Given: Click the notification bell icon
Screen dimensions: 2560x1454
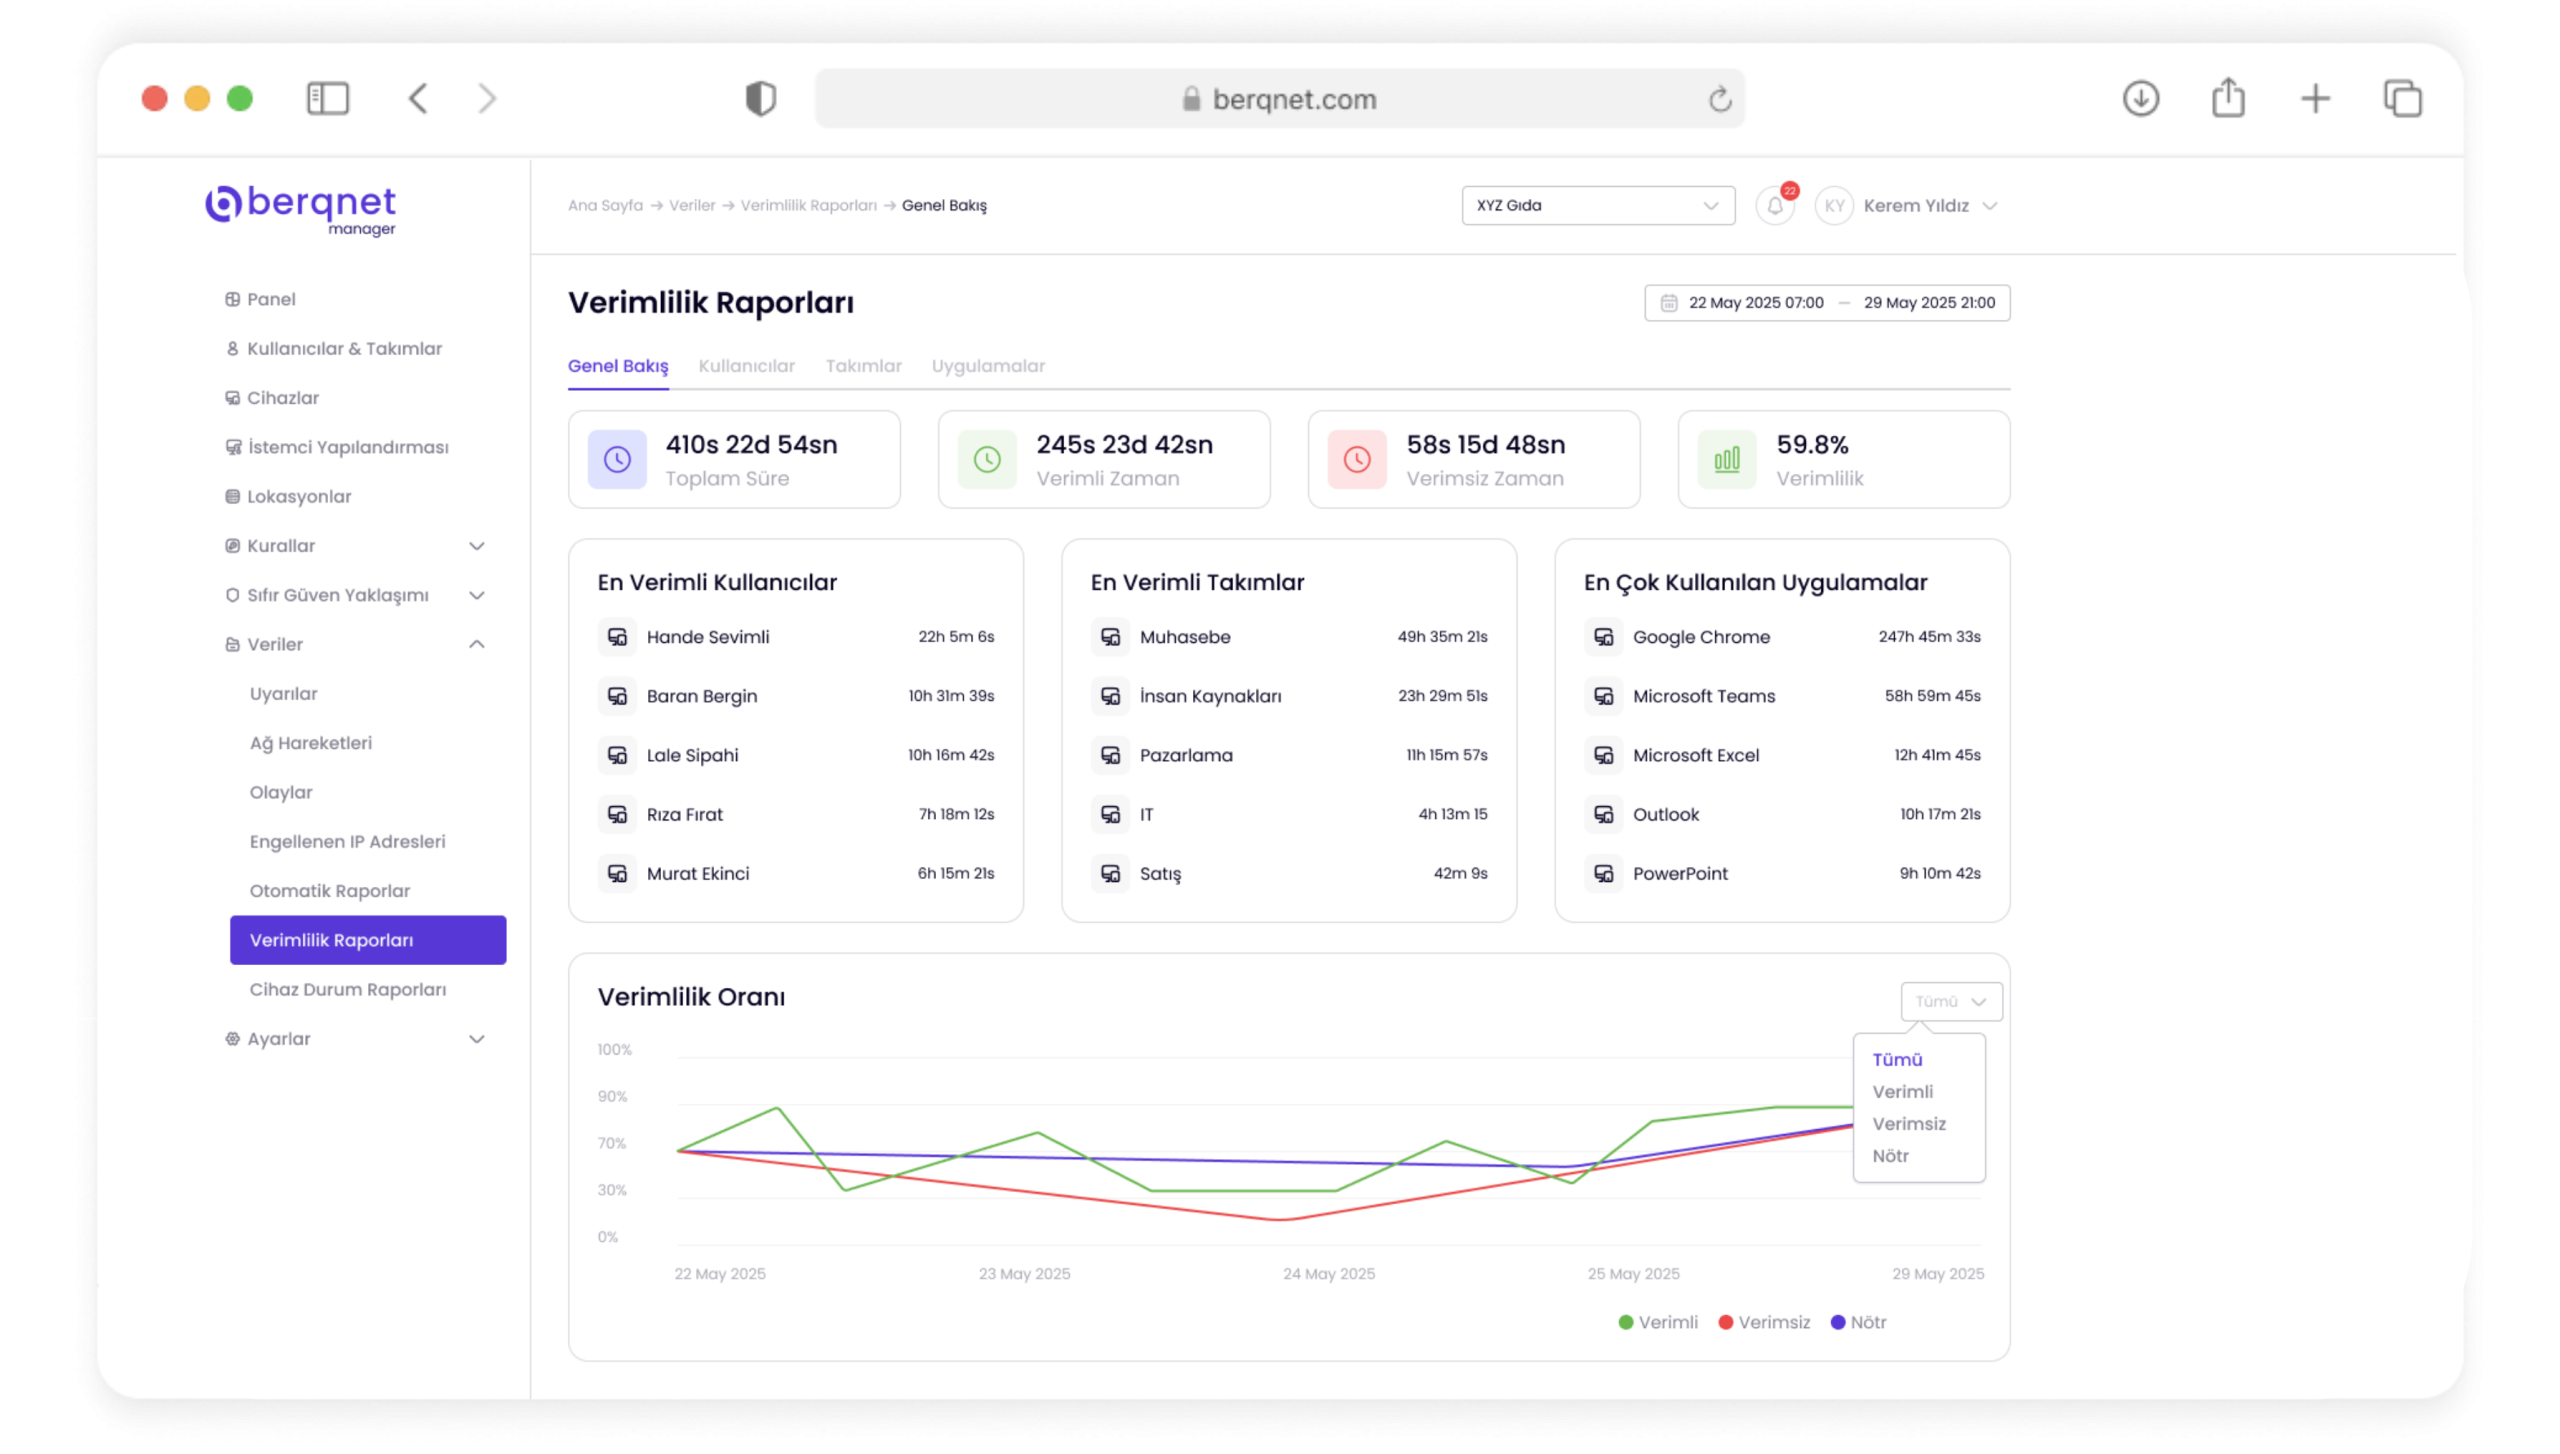Looking at the screenshot, I should pos(1775,205).
